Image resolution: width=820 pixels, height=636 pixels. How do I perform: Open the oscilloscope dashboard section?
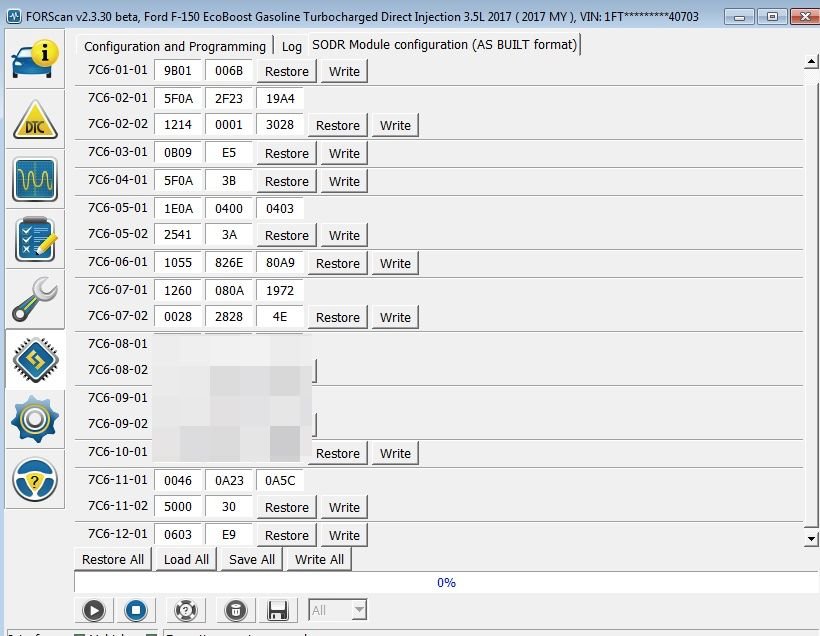coord(35,179)
